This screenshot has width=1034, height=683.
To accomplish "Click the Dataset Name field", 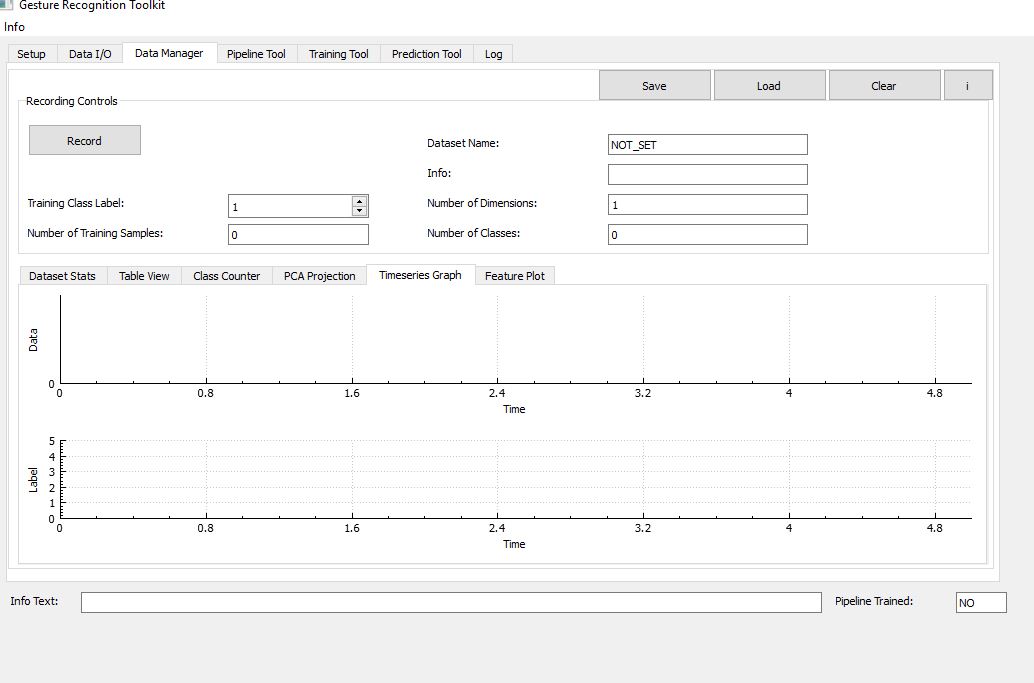I will [708, 144].
